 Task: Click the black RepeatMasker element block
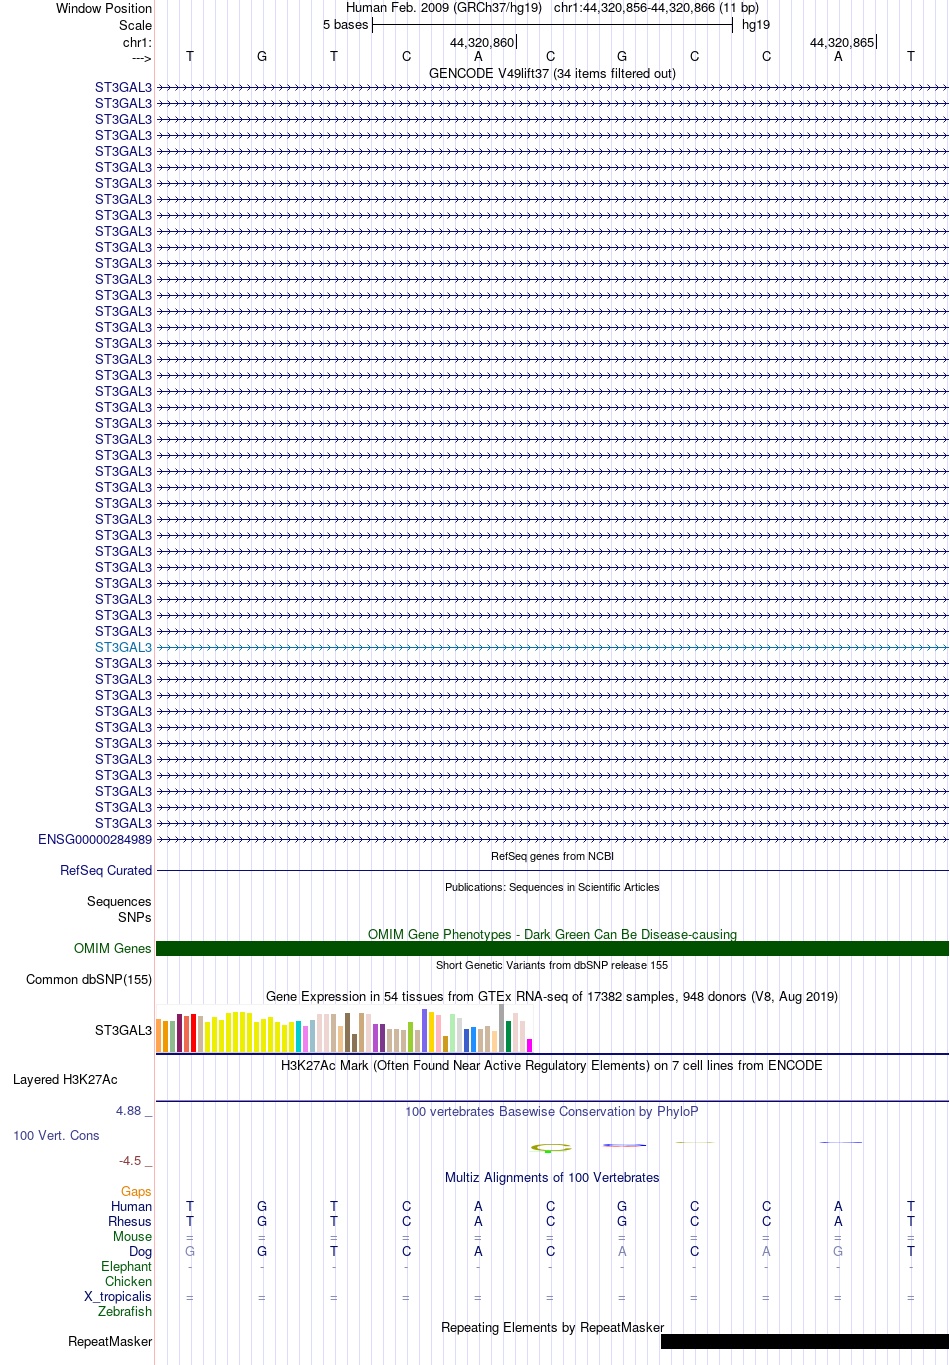tap(805, 1341)
